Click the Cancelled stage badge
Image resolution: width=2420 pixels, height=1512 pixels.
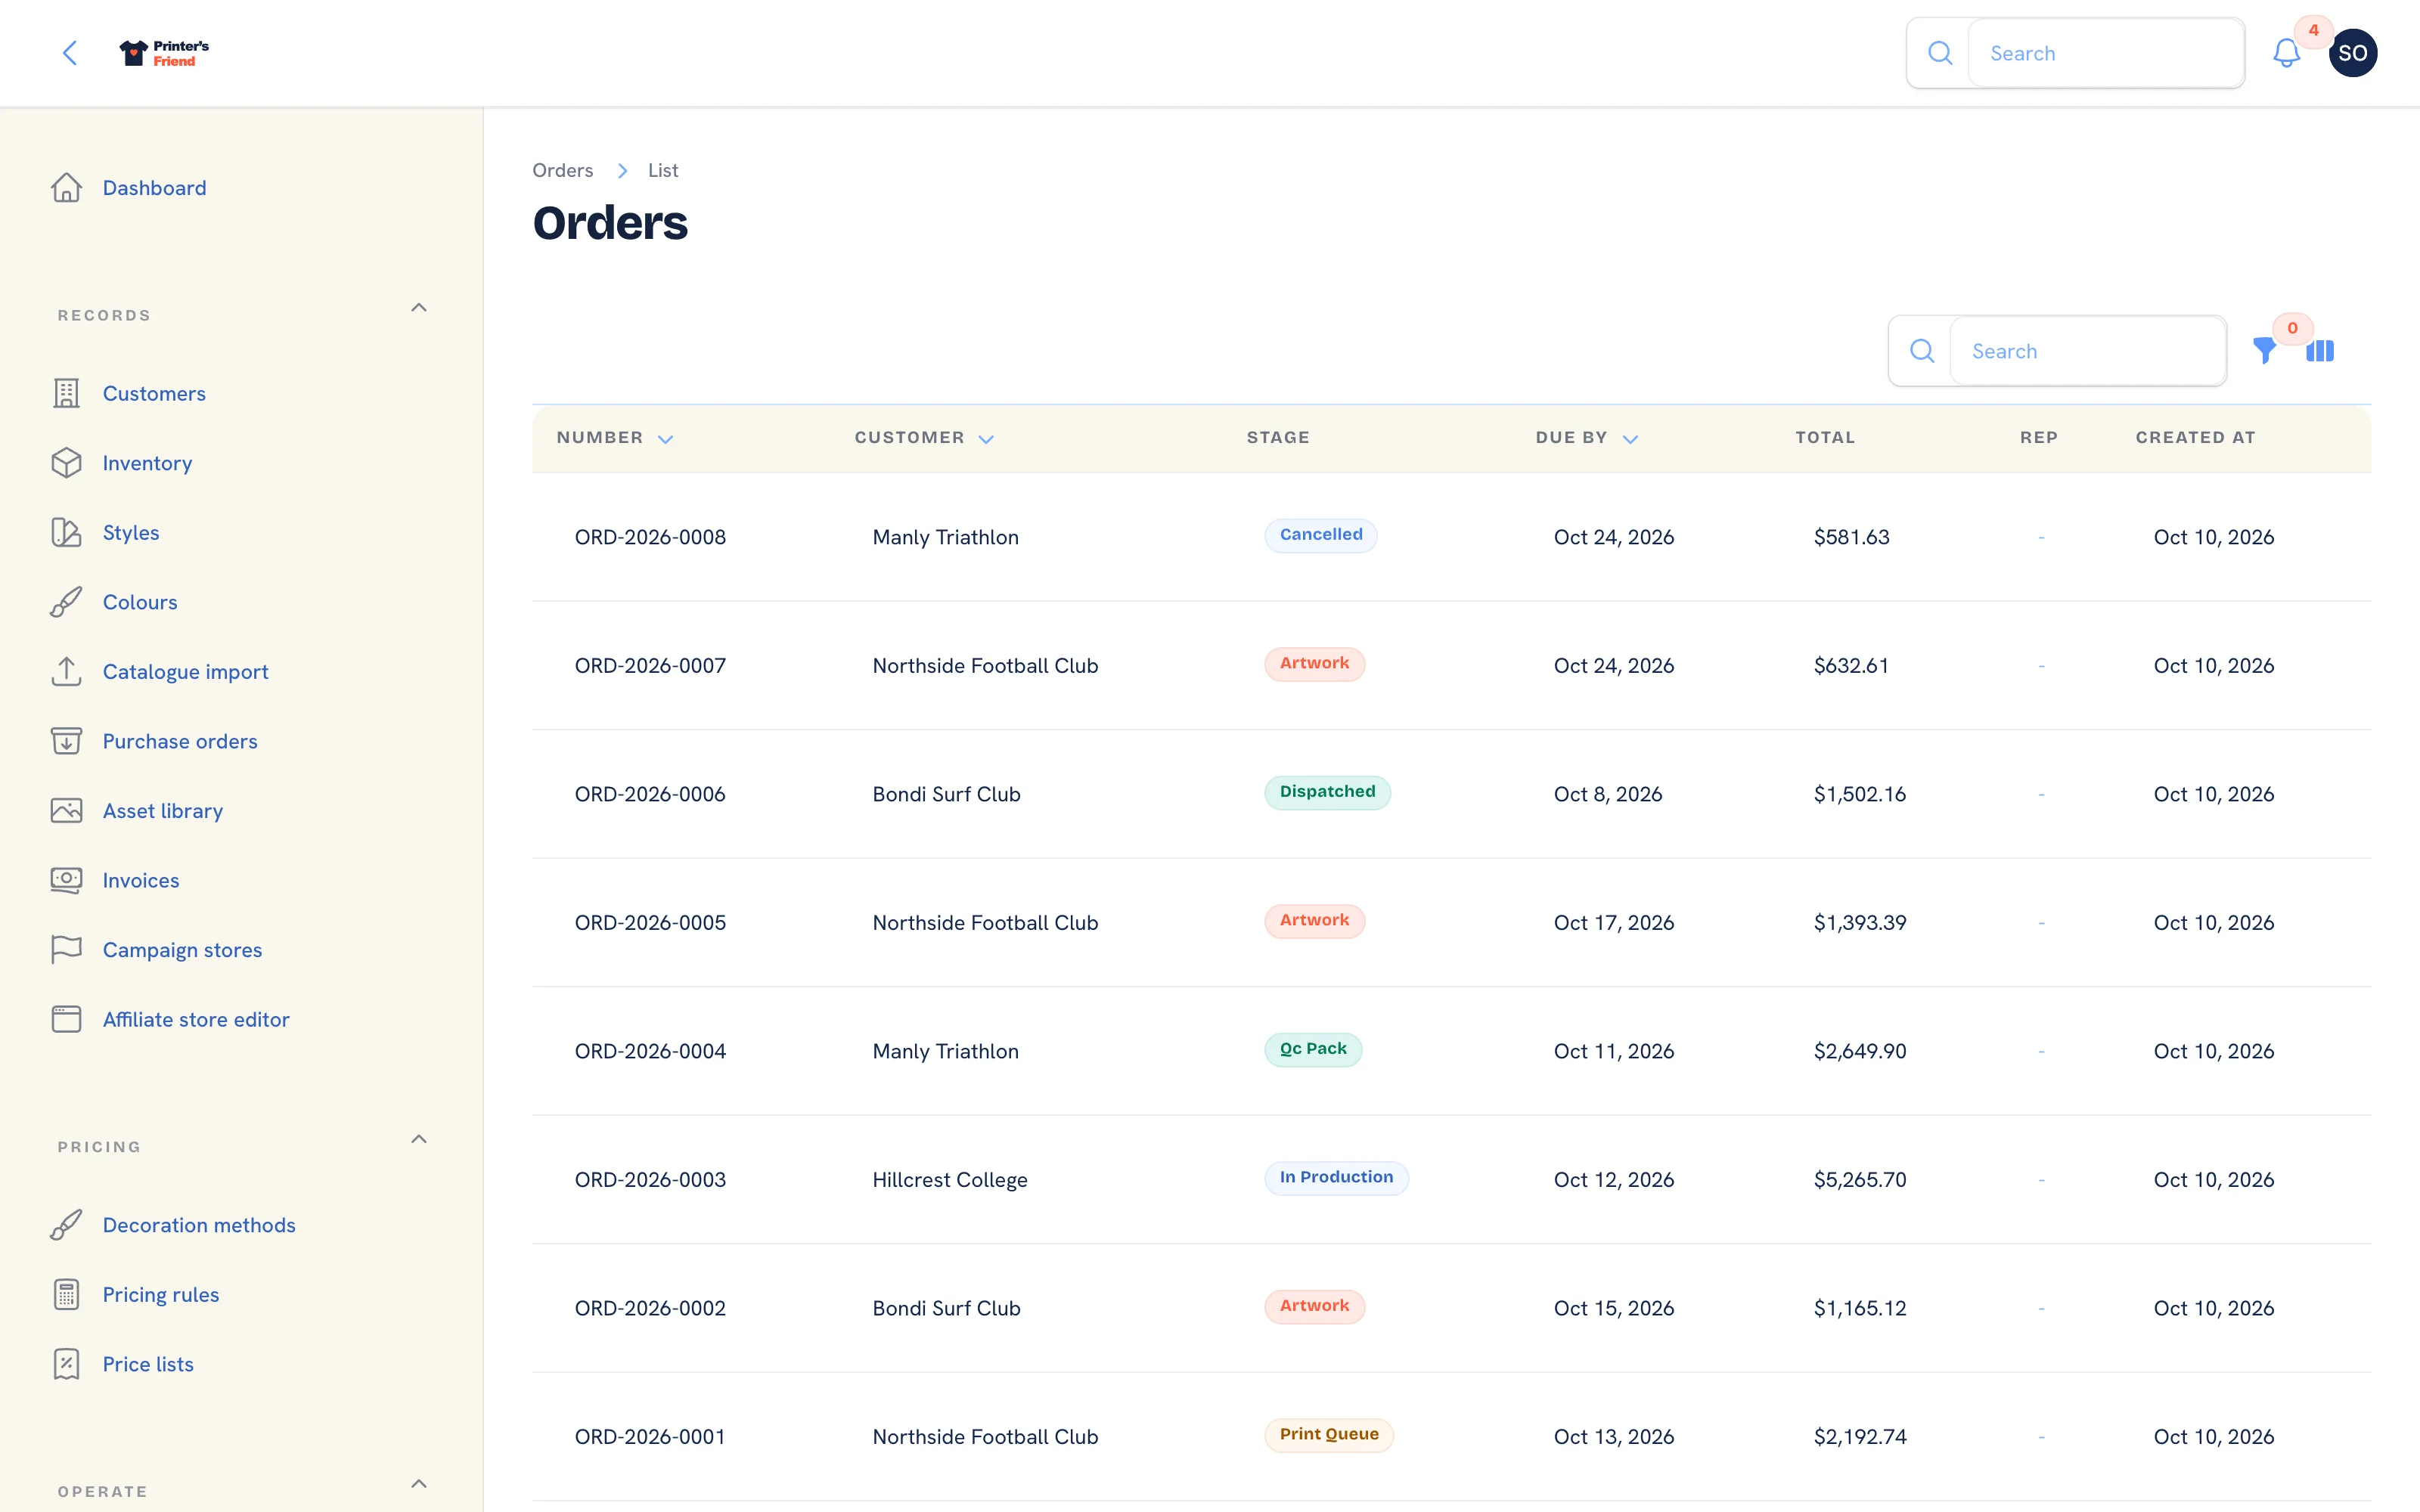tap(1320, 535)
